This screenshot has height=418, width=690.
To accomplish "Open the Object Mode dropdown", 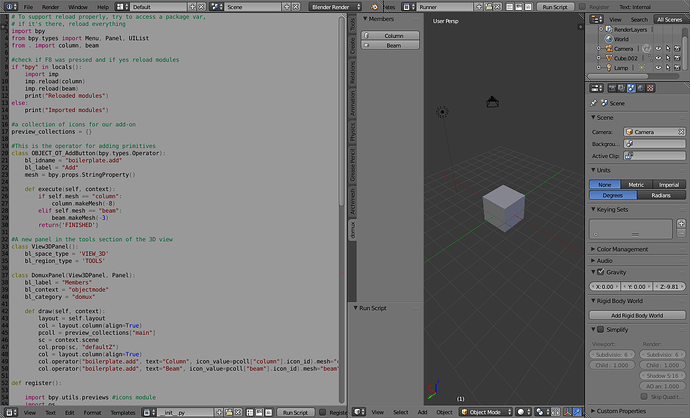I will [486, 412].
